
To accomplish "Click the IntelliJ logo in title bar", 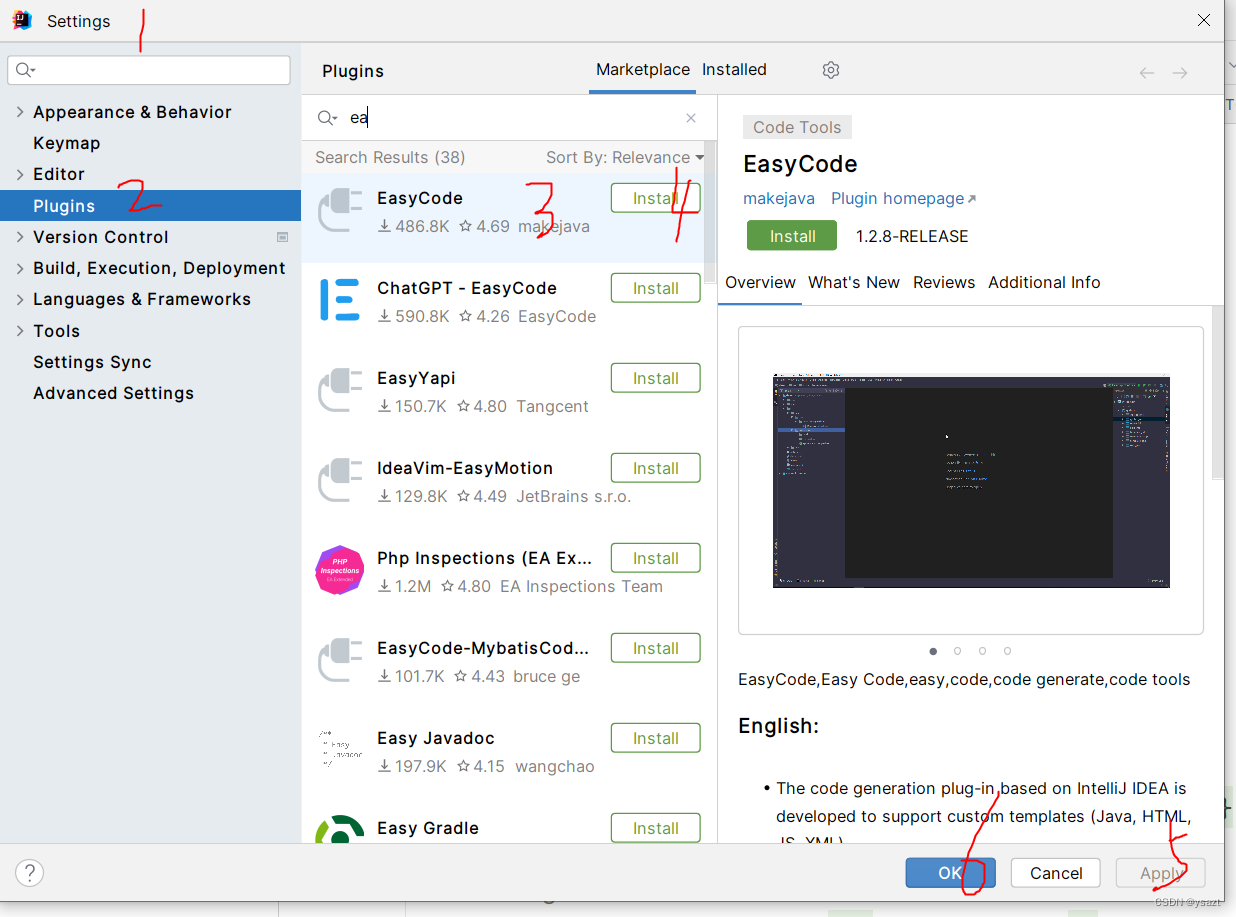I will [22, 20].
